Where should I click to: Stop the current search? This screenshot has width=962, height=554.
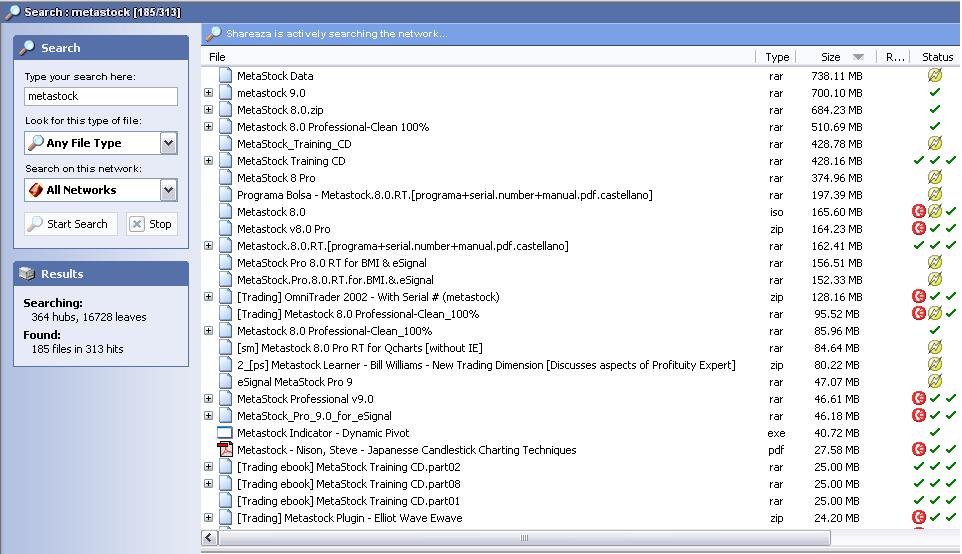[x=152, y=224]
